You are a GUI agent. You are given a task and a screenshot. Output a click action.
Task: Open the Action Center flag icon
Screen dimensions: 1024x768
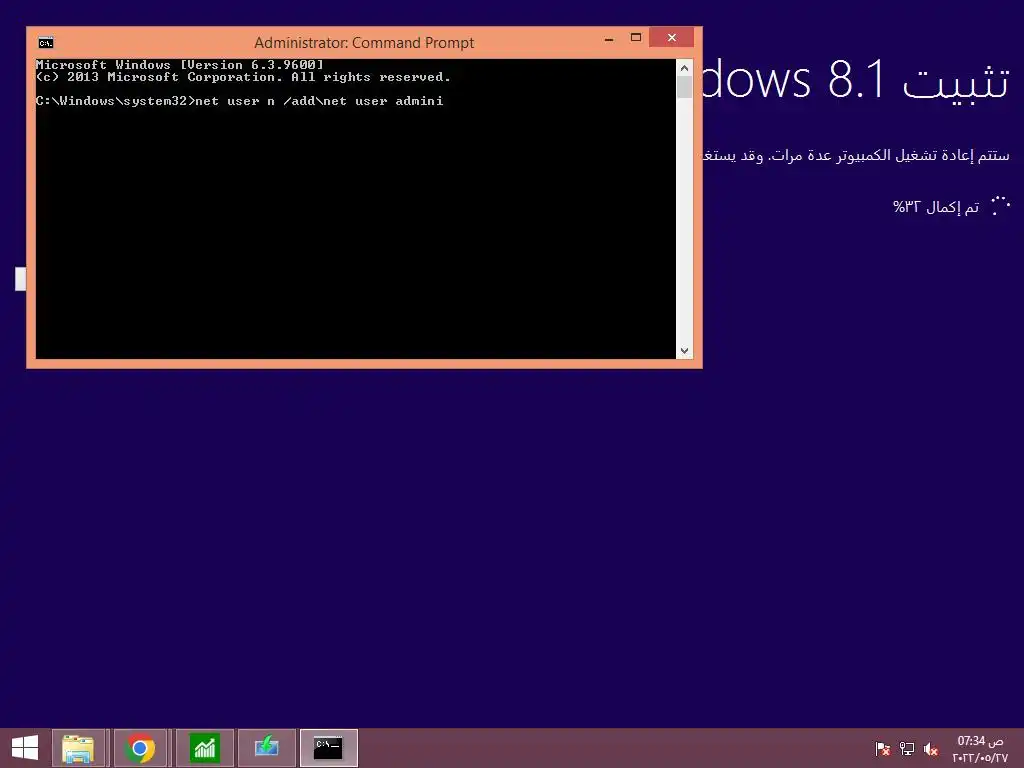pyautogui.click(x=882, y=749)
